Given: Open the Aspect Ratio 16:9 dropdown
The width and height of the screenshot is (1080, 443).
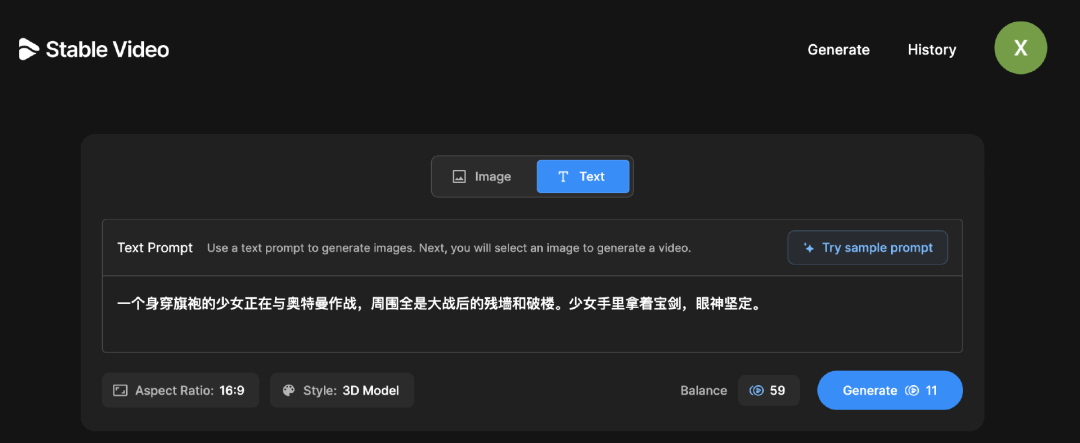Looking at the screenshot, I should (x=180, y=391).
